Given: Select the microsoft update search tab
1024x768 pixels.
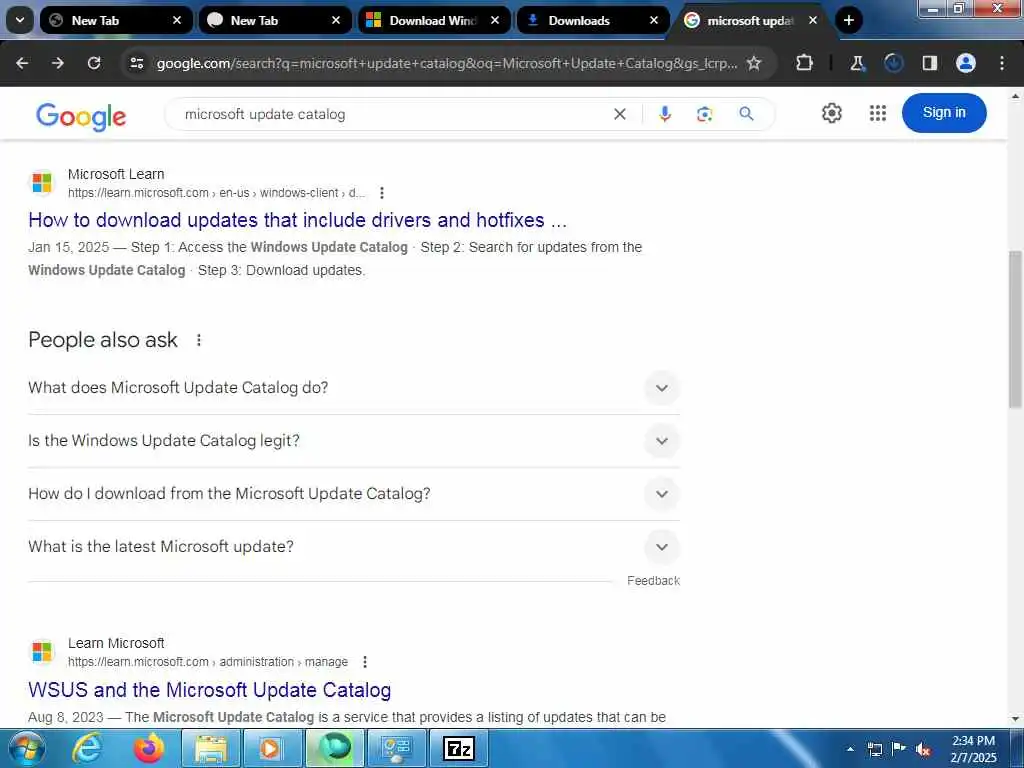Looking at the screenshot, I should tap(751, 20).
